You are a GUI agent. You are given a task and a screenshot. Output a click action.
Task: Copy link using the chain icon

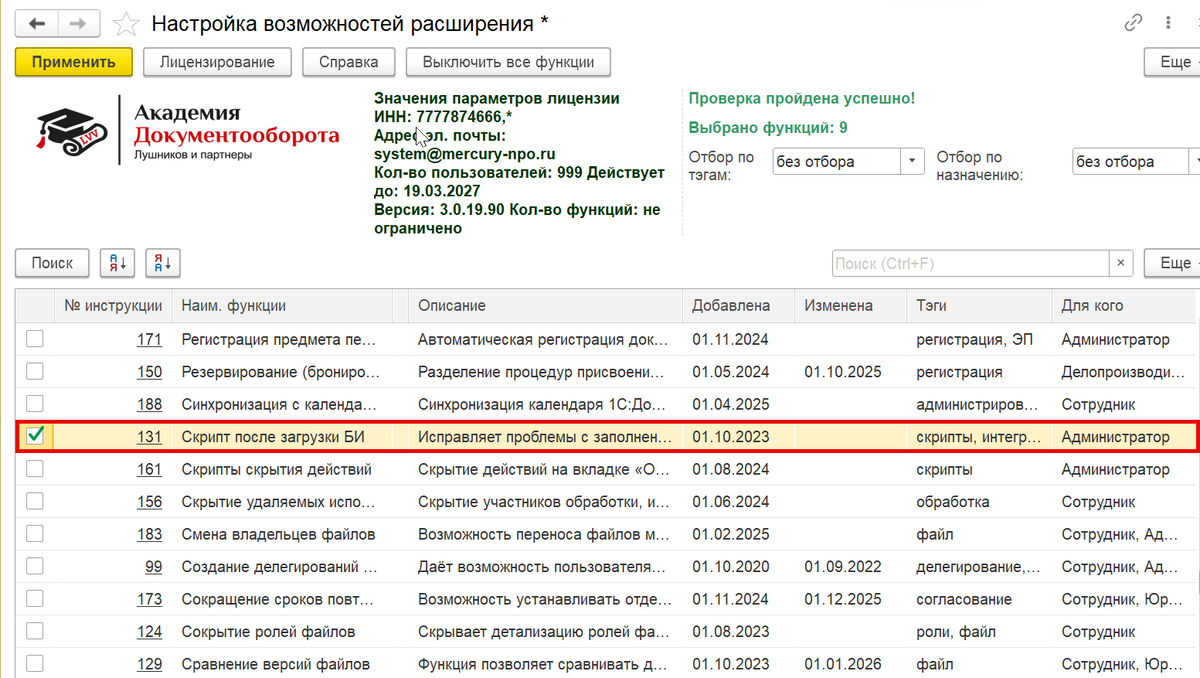[1133, 22]
